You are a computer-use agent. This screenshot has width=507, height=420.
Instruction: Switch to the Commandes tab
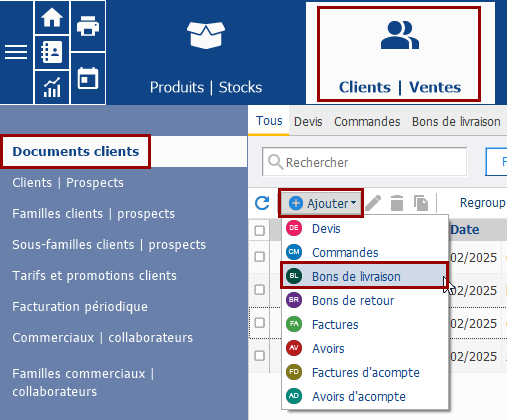point(367,122)
